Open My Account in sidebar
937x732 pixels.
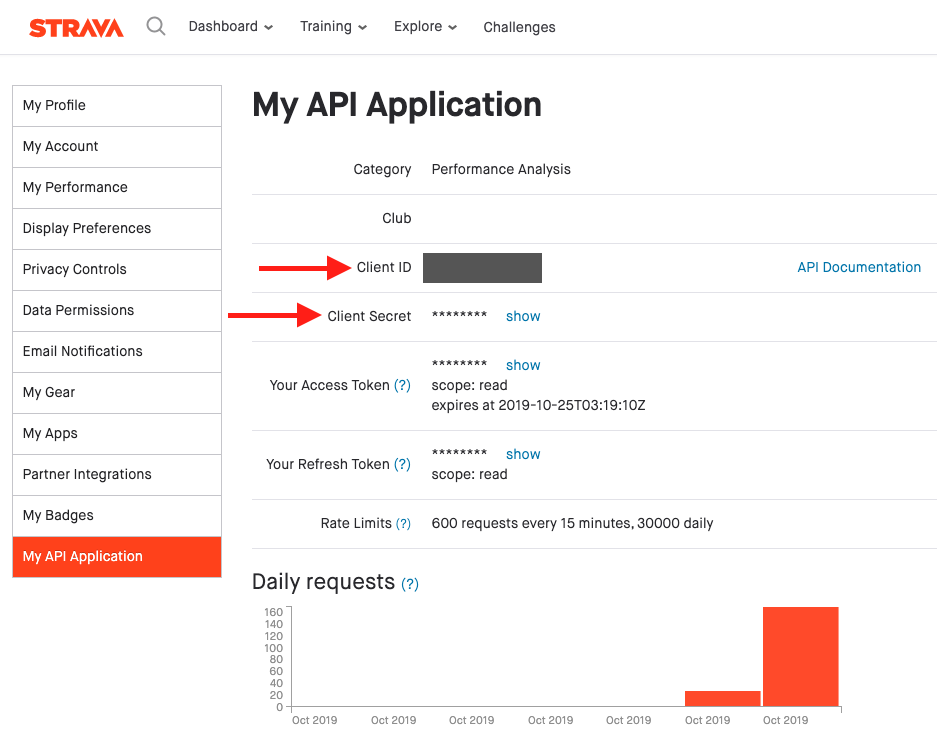117,146
